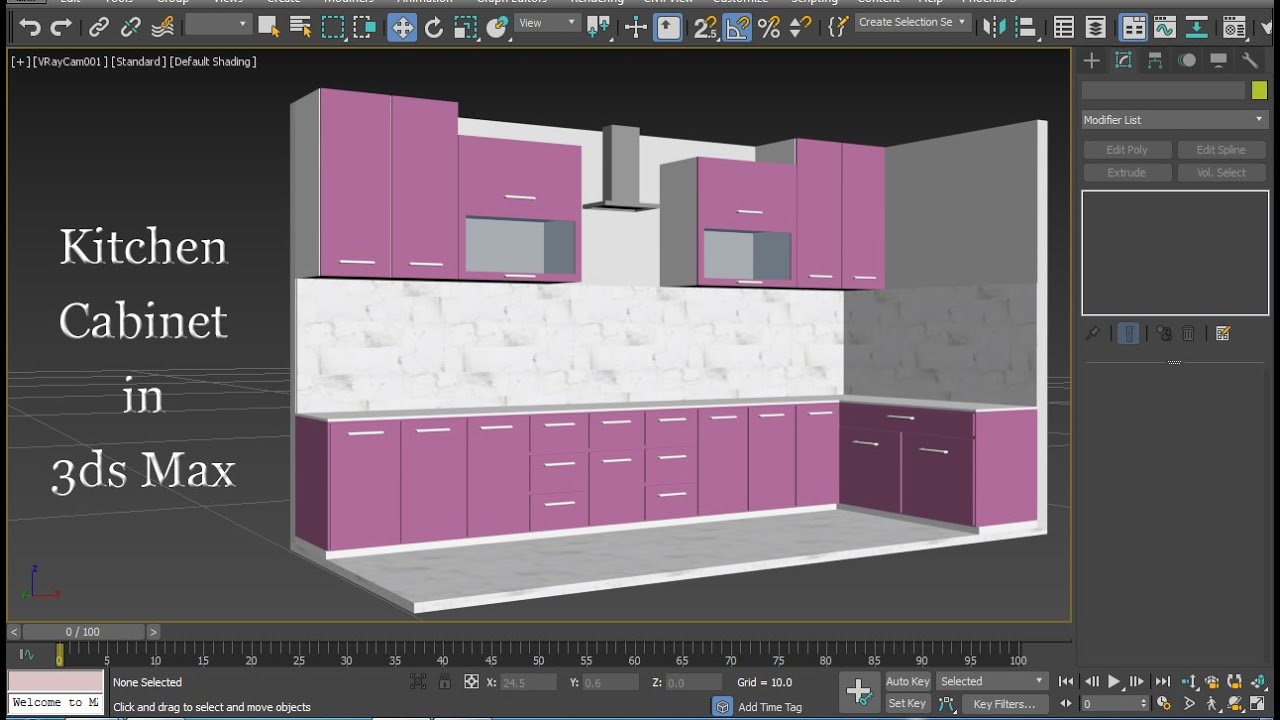Open the VRayCam001 viewport menu
This screenshot has width=1280, height=720.
coord(69,62)
